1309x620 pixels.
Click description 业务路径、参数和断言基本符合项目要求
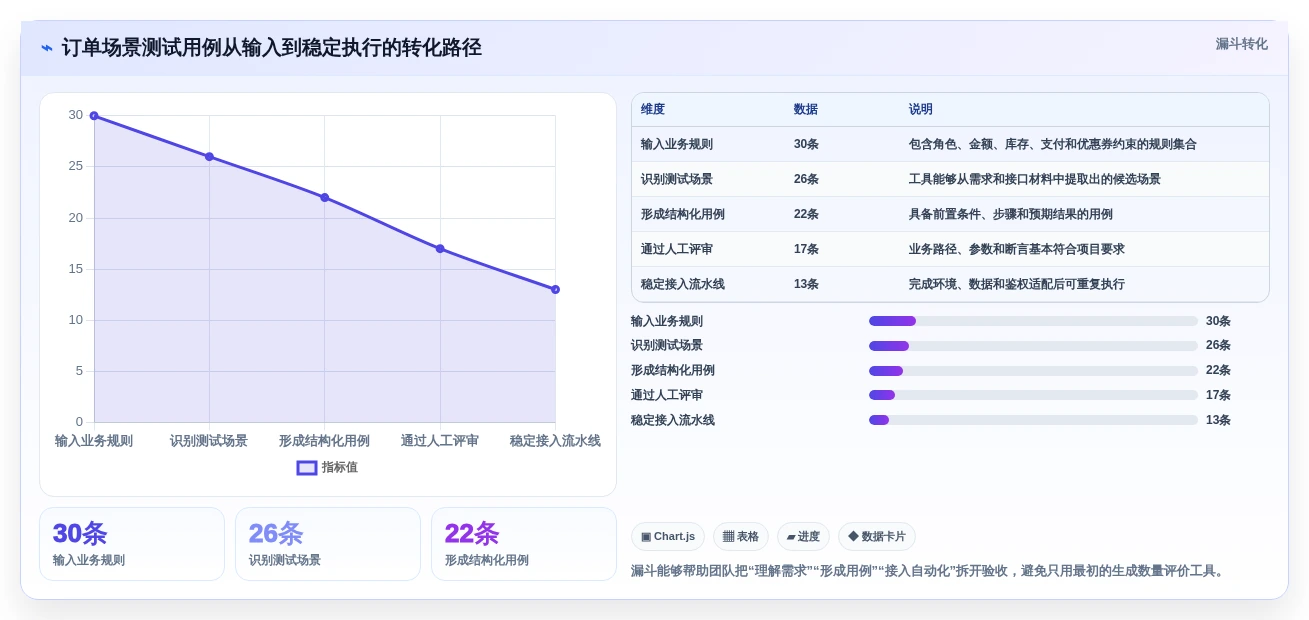coord(1017,249)
